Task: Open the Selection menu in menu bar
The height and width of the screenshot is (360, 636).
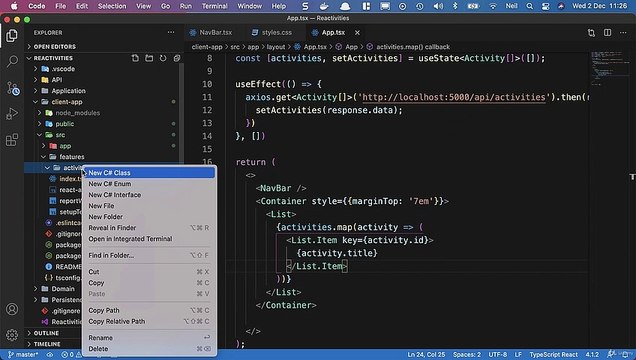Action: pyautogui.click(x=112, y=6)
